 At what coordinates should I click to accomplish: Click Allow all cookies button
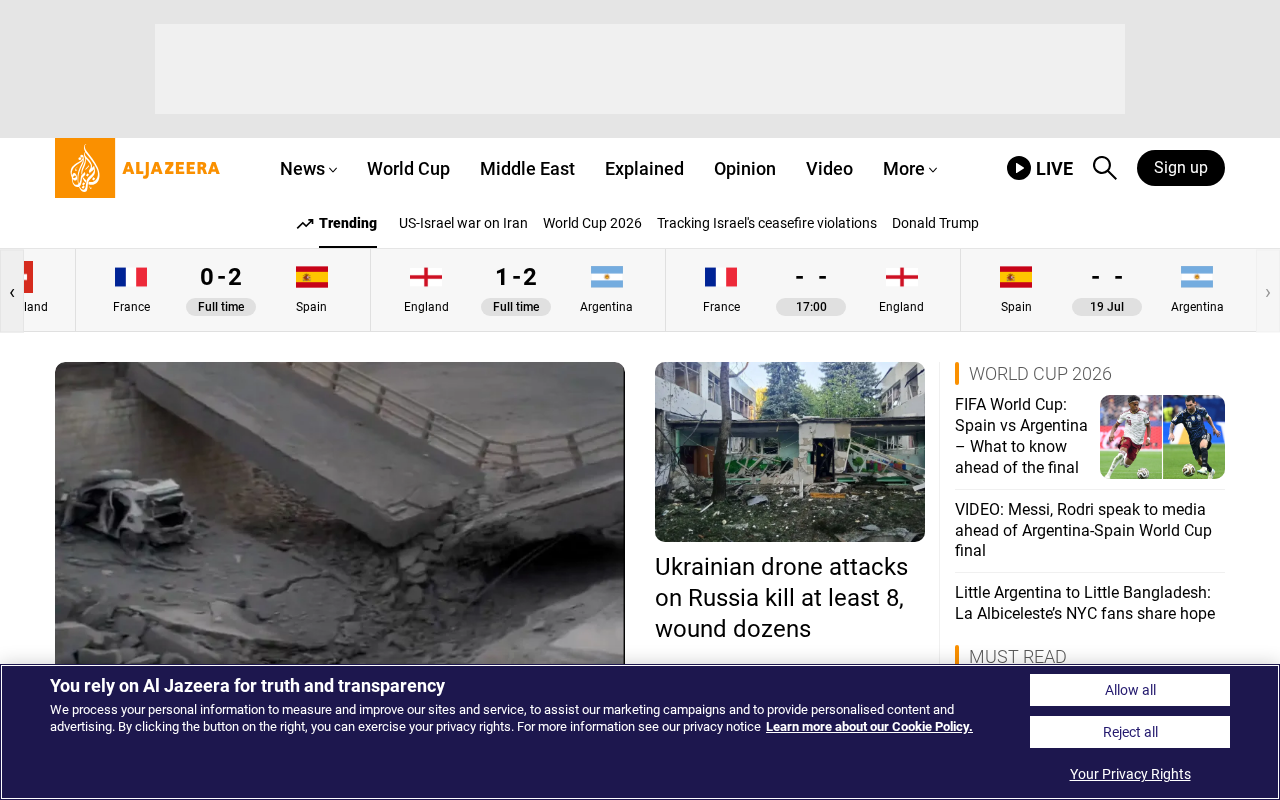[x=1130, y=690]
